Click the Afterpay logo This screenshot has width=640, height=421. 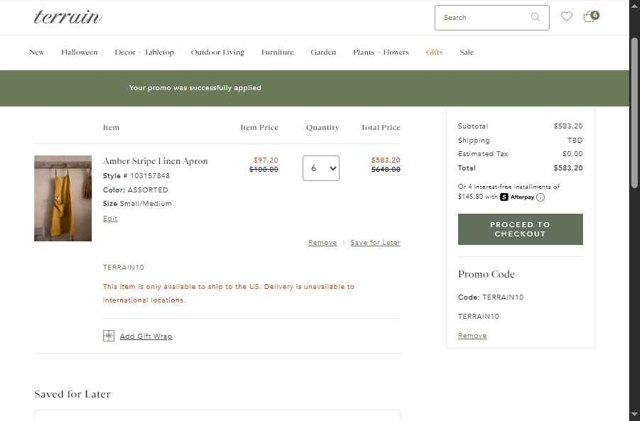point(517,197)
